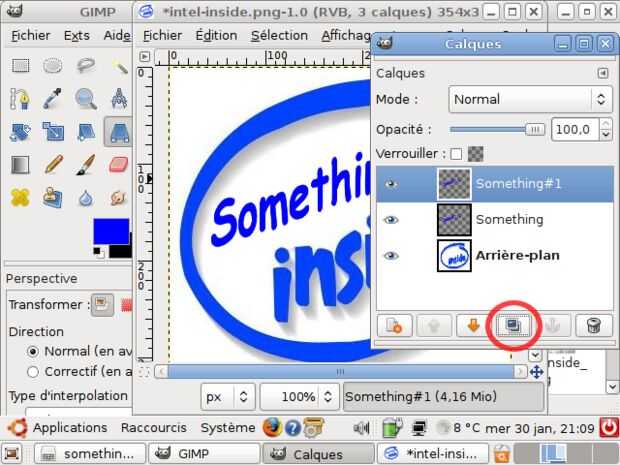The height and width of the screenshot is (465, 620).
Task: Open the Aide menu
Action: click(x=116, y=36)
